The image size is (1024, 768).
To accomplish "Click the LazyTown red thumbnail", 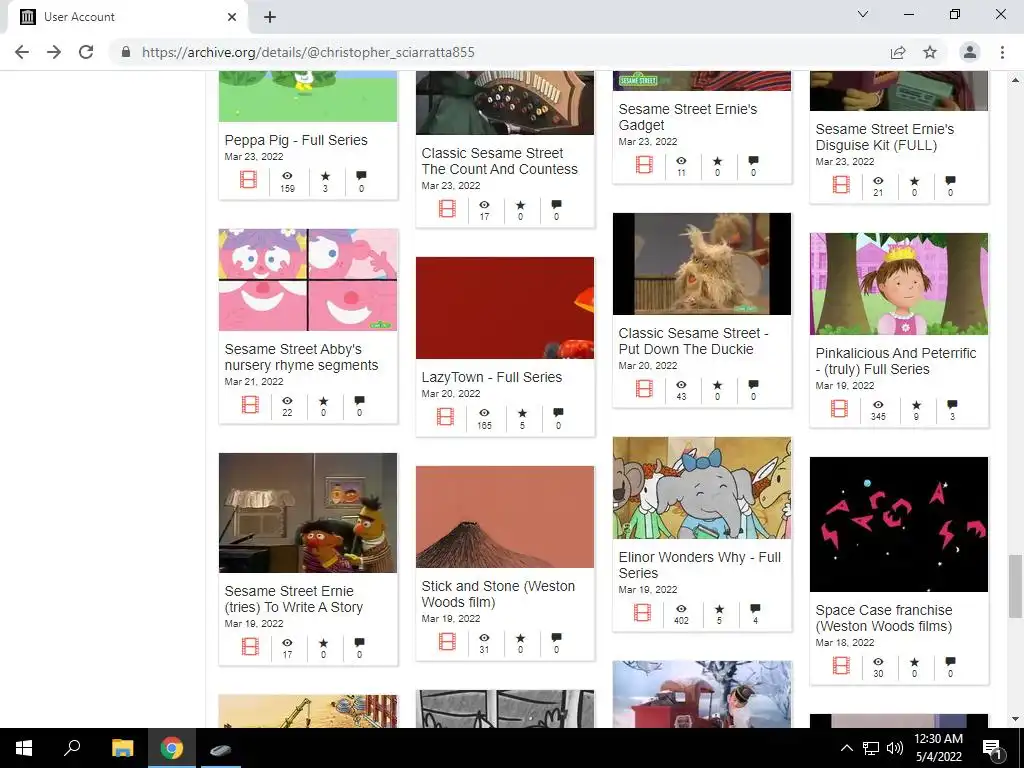I will [505, 308].
